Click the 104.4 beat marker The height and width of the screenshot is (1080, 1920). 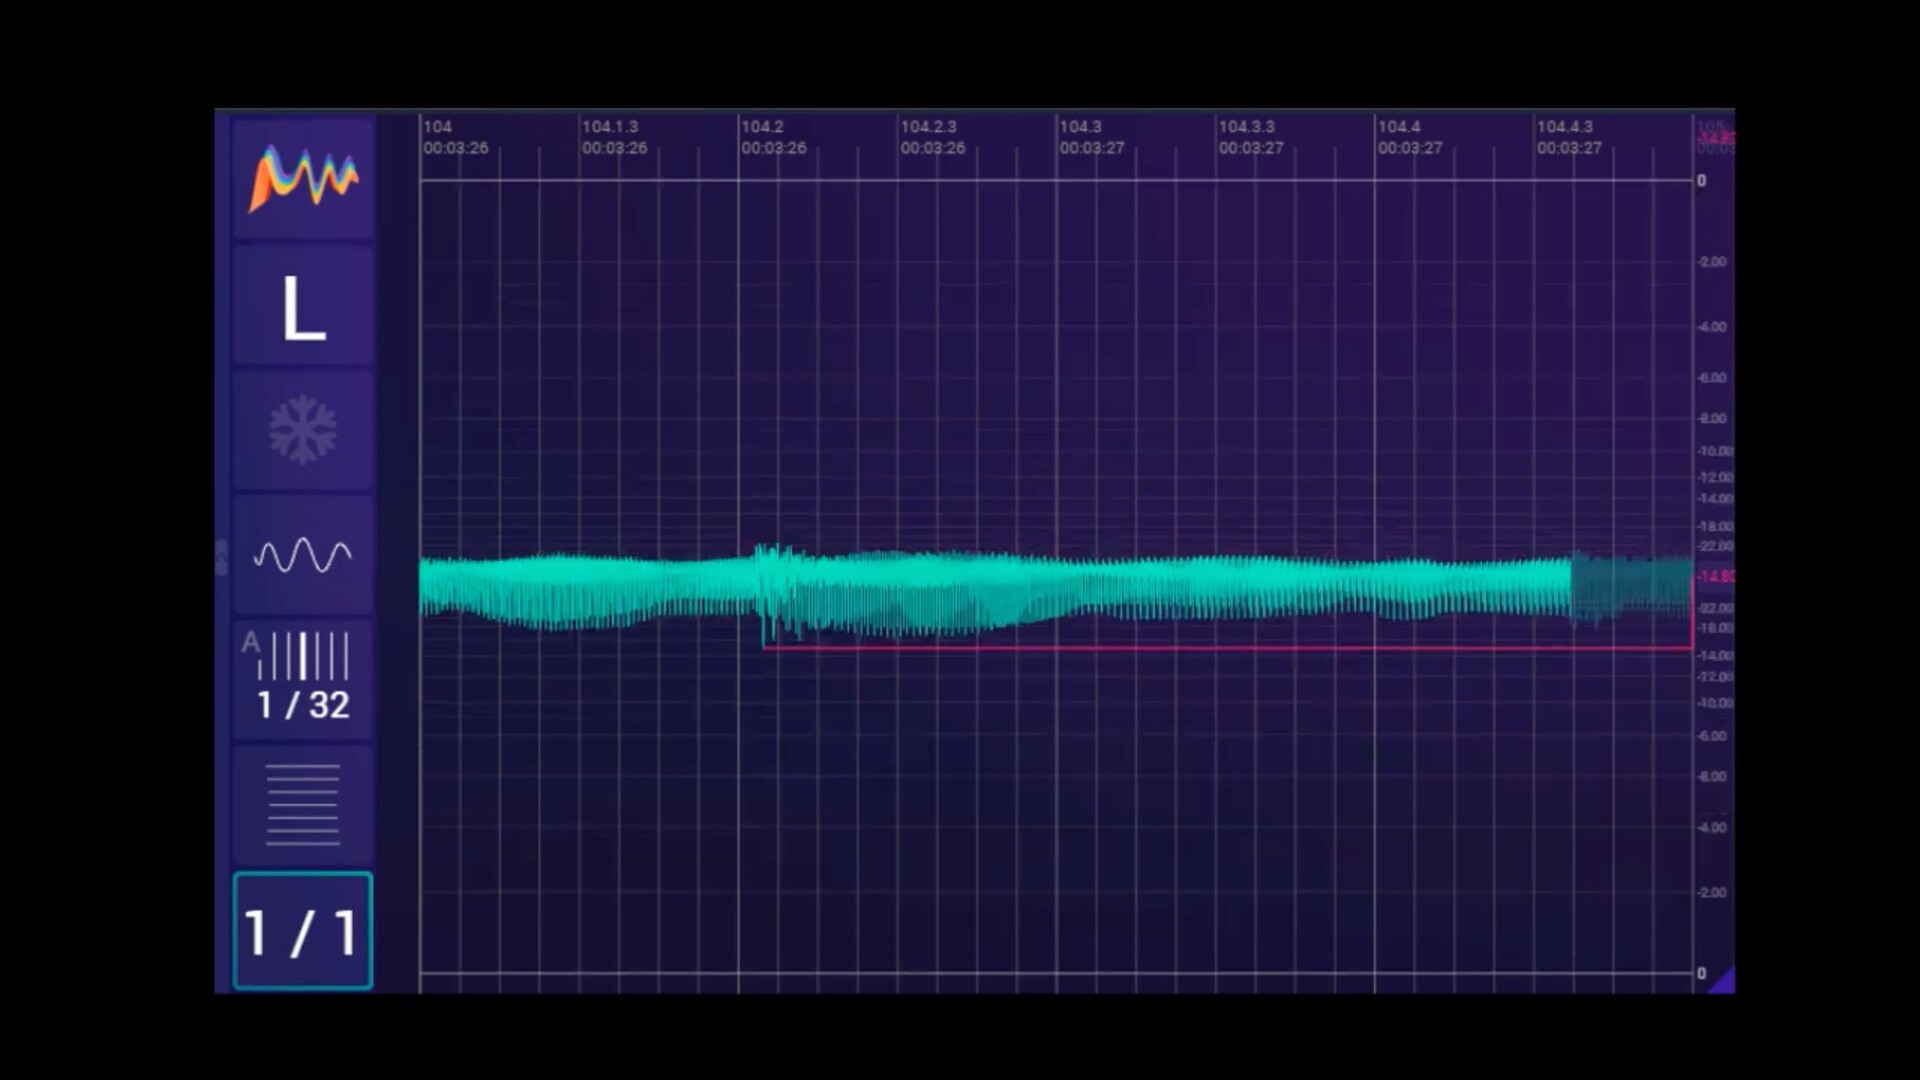(x=1398, y=127)
